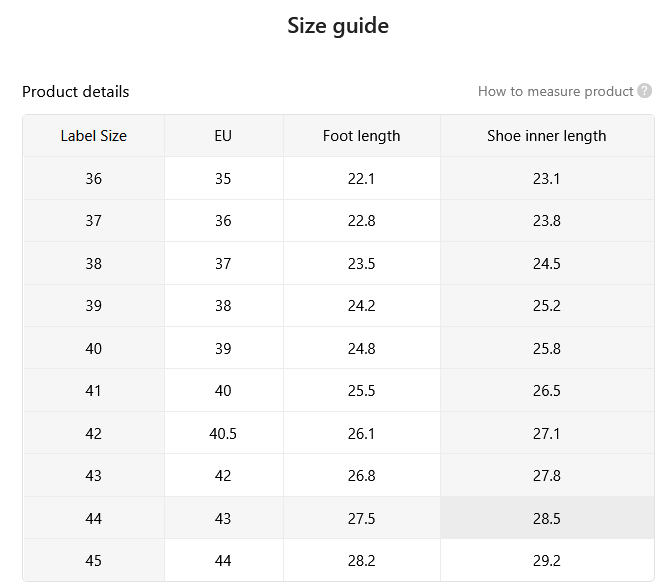Click the label size 42 cell
The width and height of the screenshot is (662, 582).
[x=94, y=433]
